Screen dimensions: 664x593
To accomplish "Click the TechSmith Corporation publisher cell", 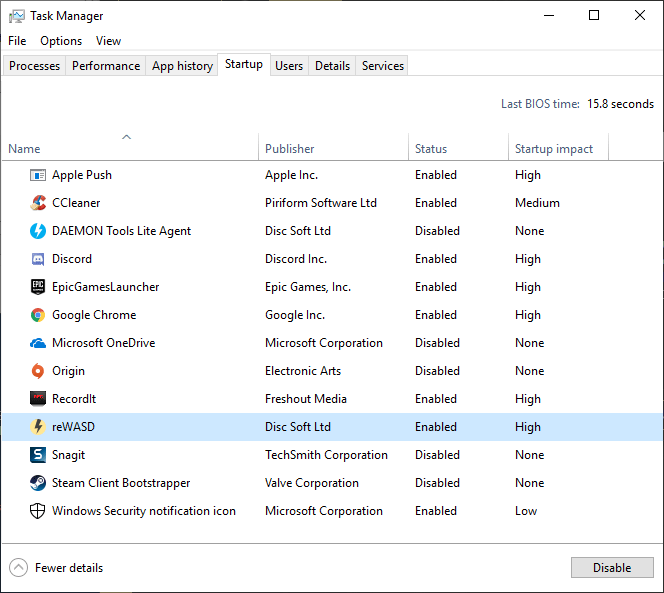I will [x=326, y=455].
